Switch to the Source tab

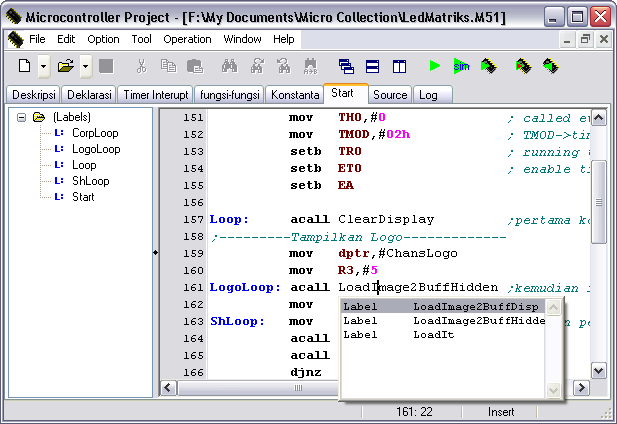tap(390, 95)
